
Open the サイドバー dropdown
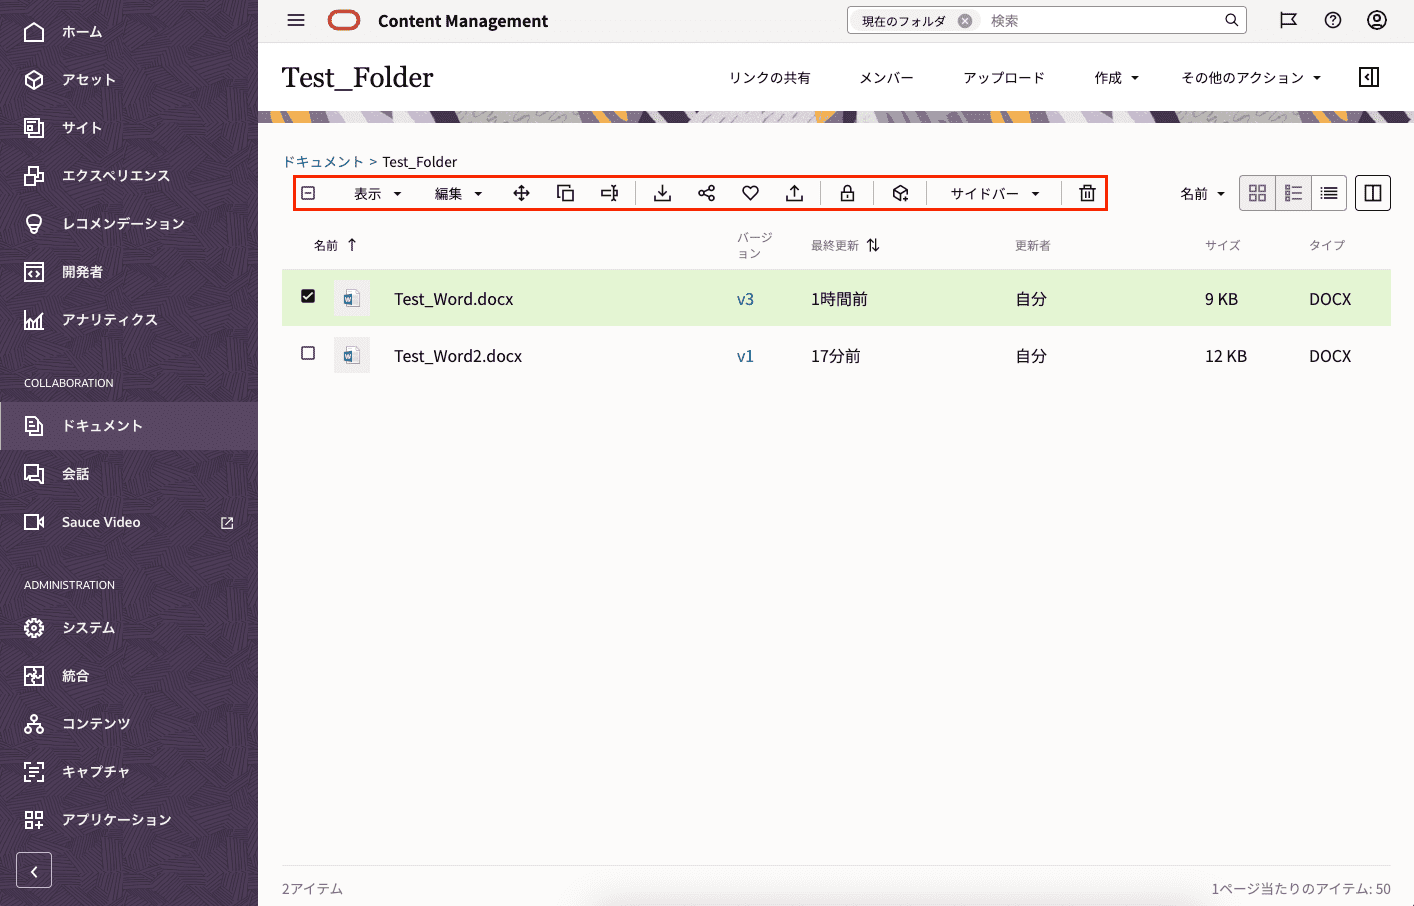click(994, 194)
